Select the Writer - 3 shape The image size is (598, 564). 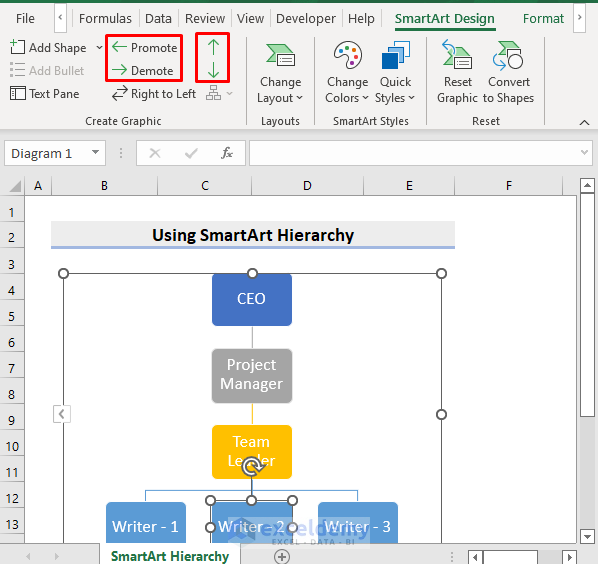[x=358, y=523]
